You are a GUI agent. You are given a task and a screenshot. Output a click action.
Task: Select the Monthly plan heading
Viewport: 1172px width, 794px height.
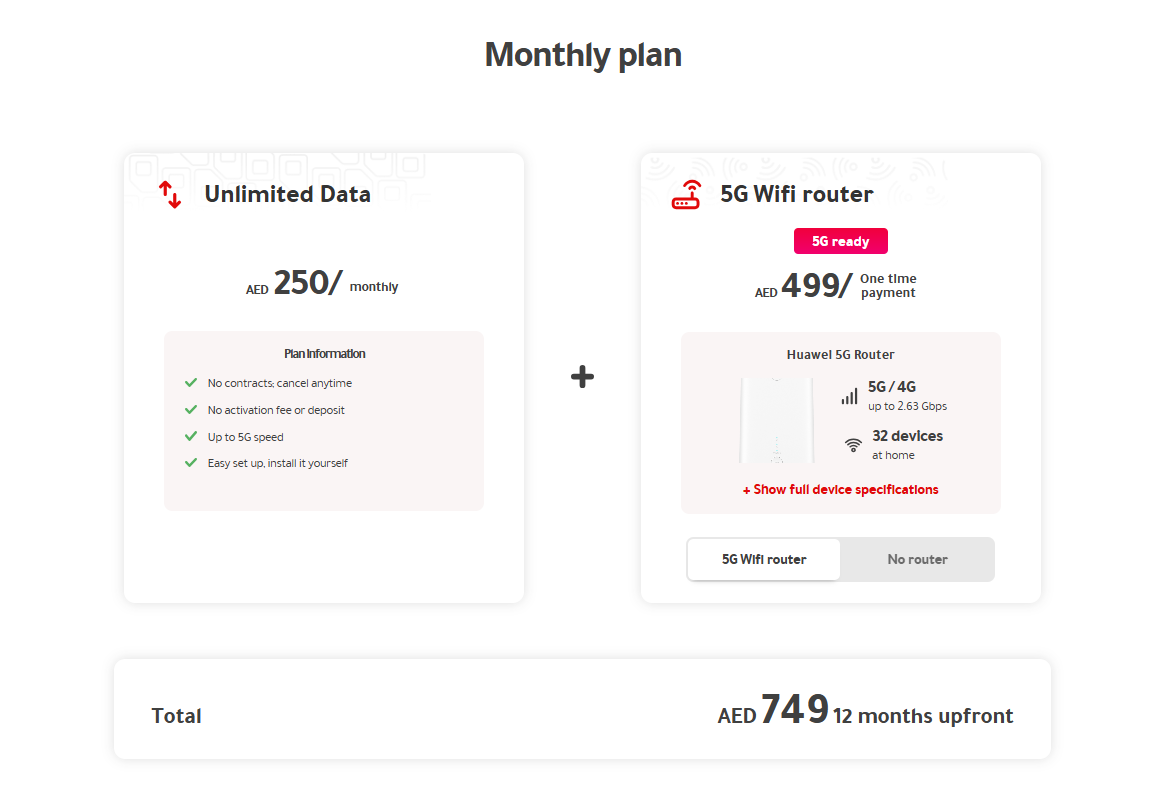coord(583,55)
